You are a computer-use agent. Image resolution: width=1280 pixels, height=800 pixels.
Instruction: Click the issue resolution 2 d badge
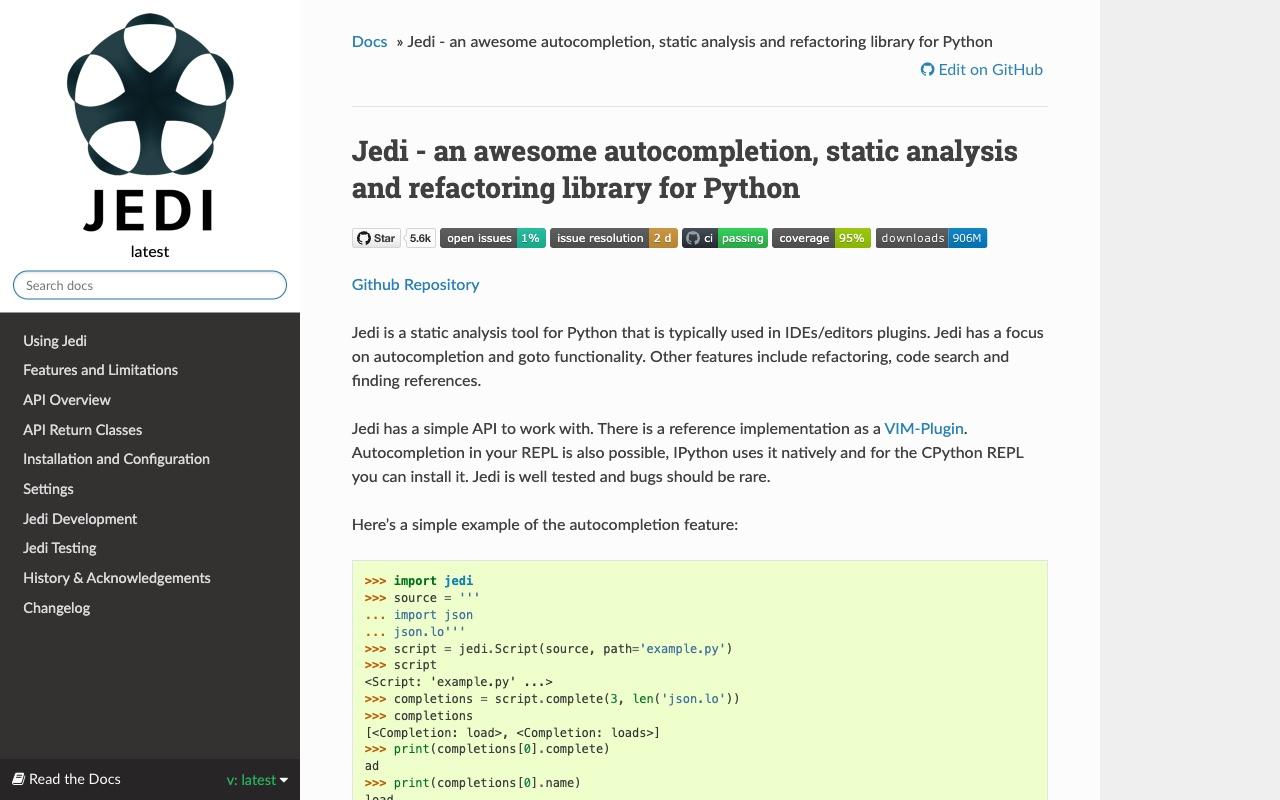614,238
